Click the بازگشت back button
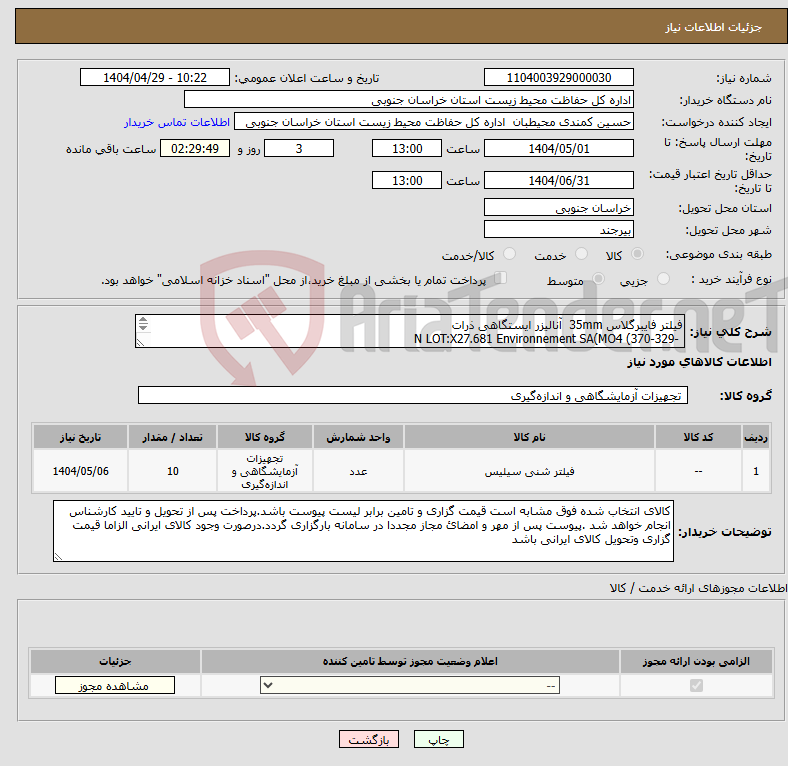788x766 pixels. click(x=369, y=739)
